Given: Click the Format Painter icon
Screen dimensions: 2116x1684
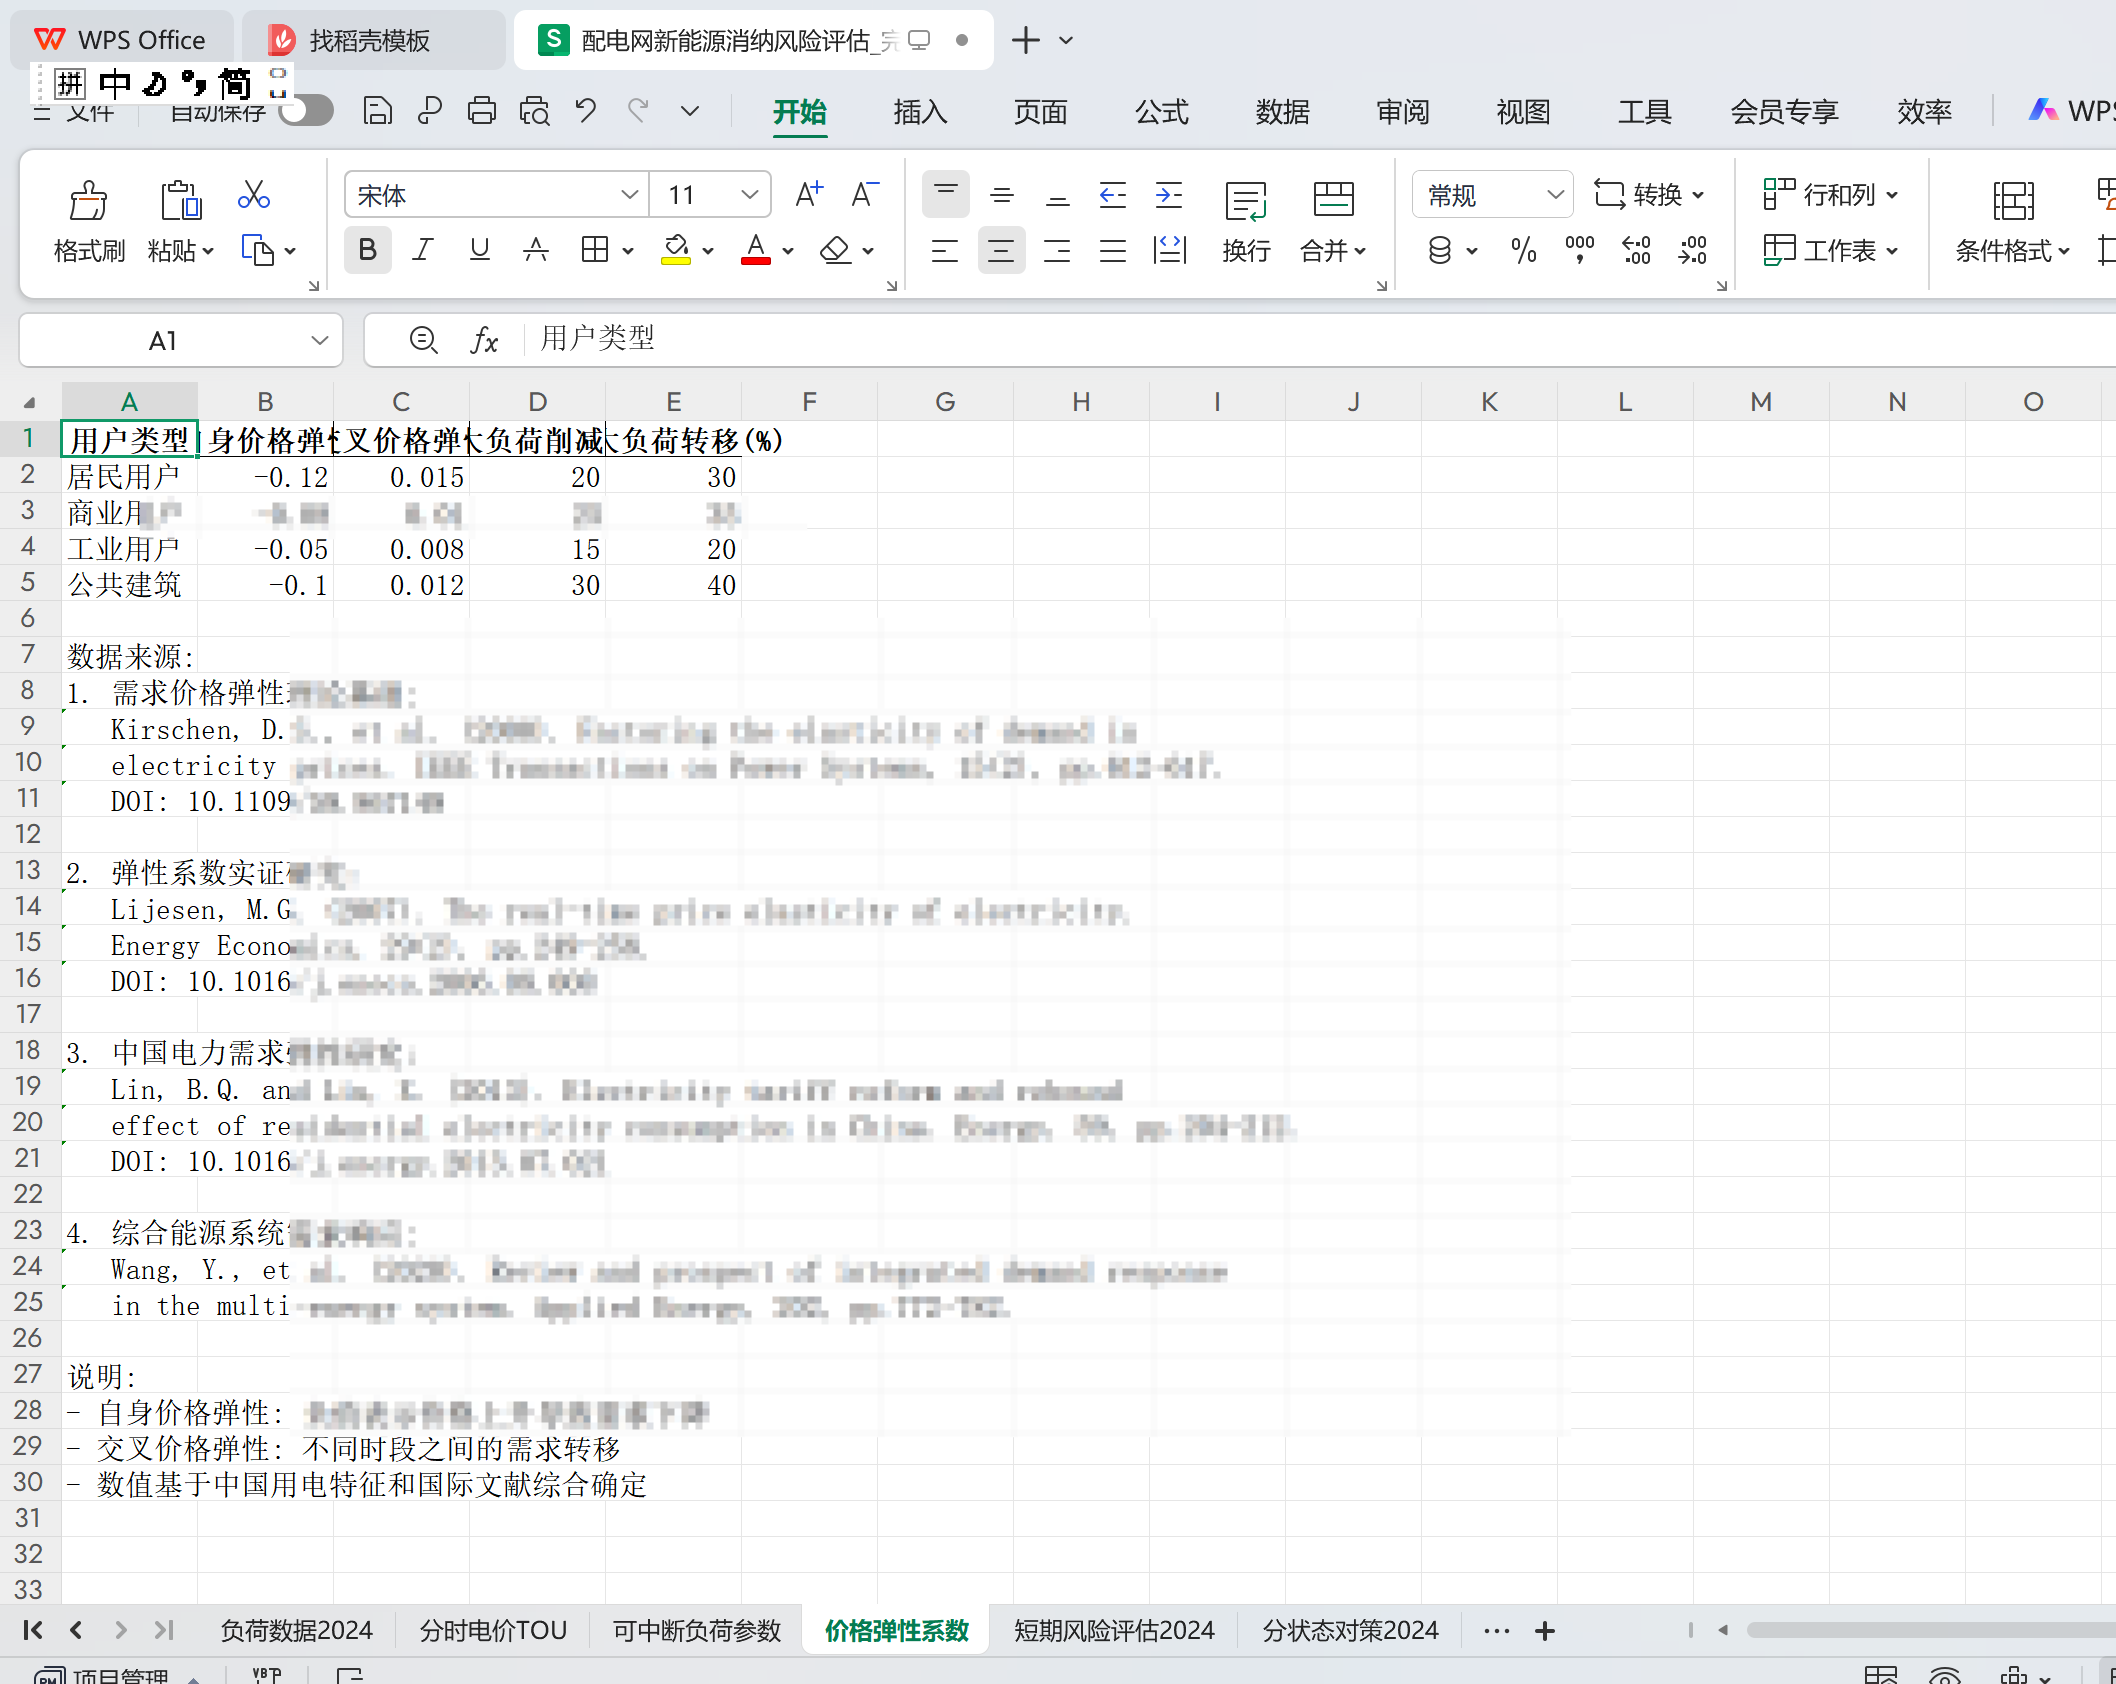Looking at the screenshot, I should tap(88, 201).
